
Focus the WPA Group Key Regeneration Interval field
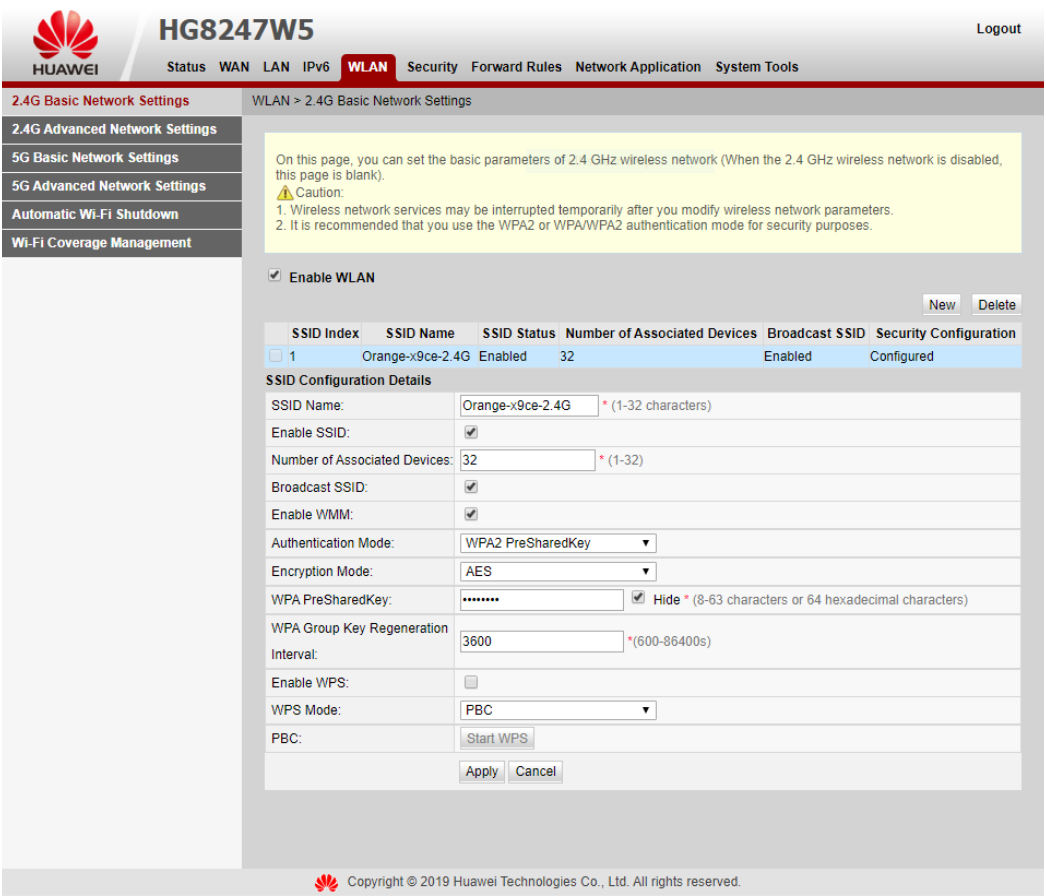(x=542, y=641)
